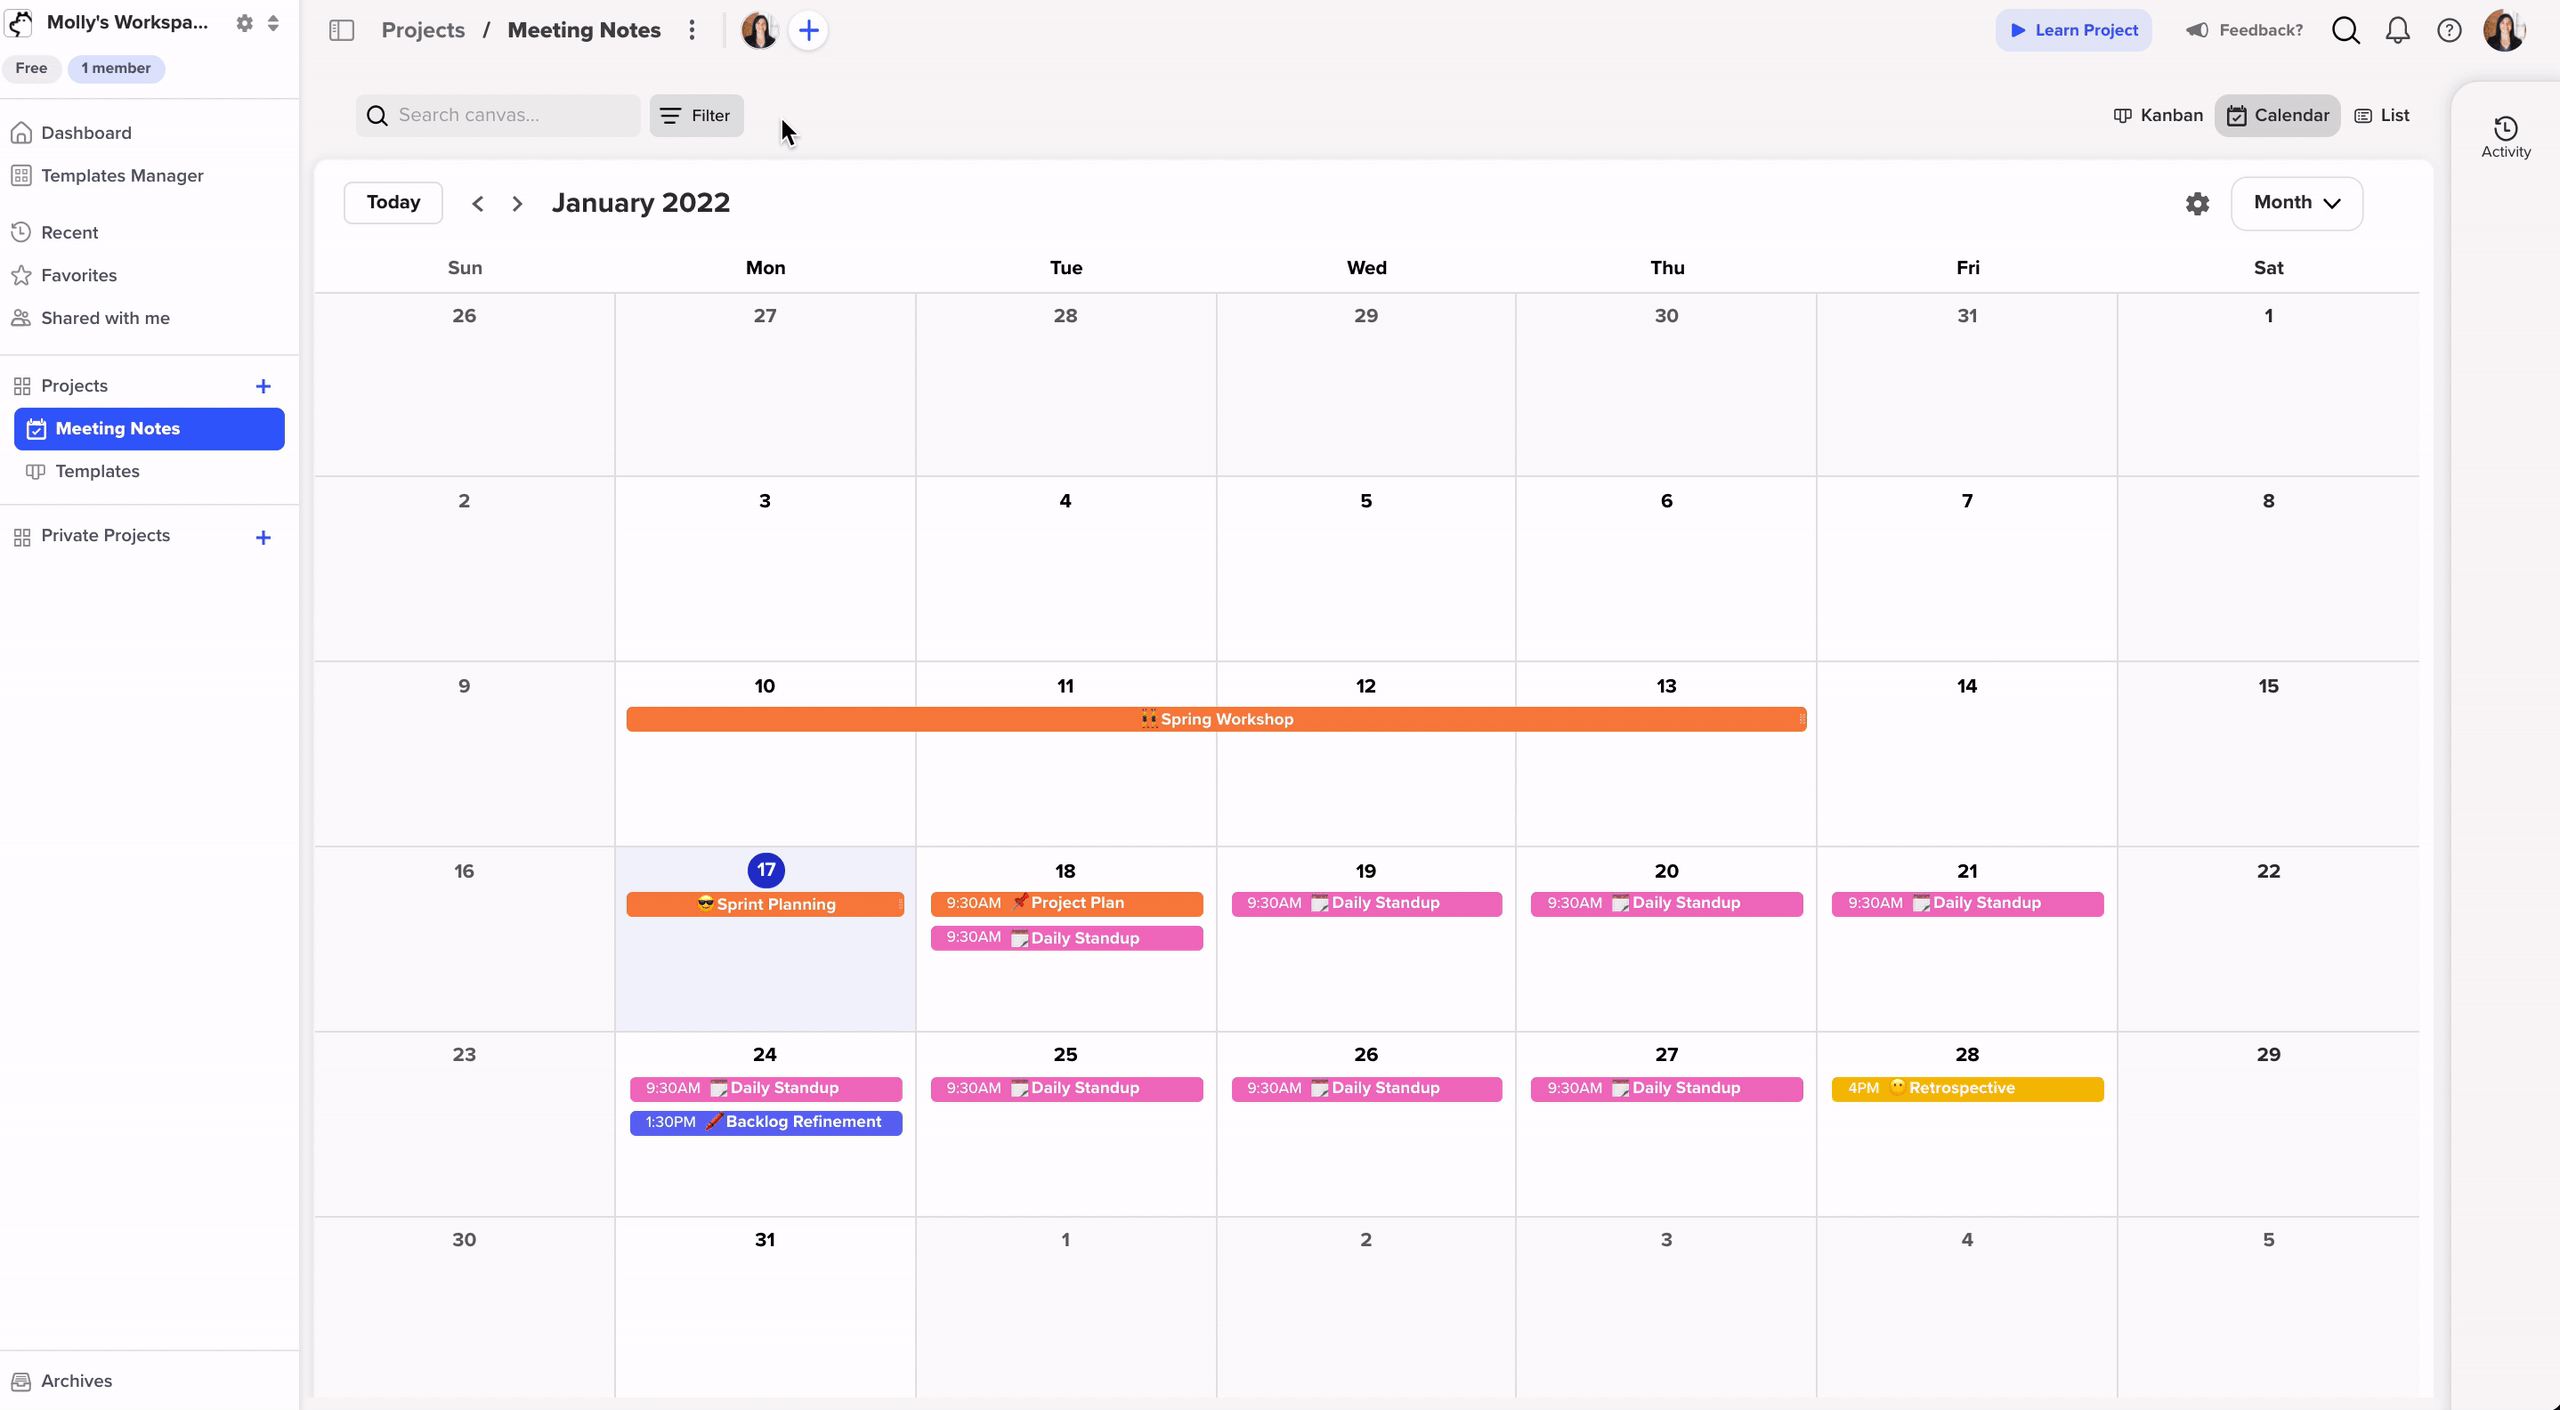Toggle the sidebar collapse icon

coord(342,30)
